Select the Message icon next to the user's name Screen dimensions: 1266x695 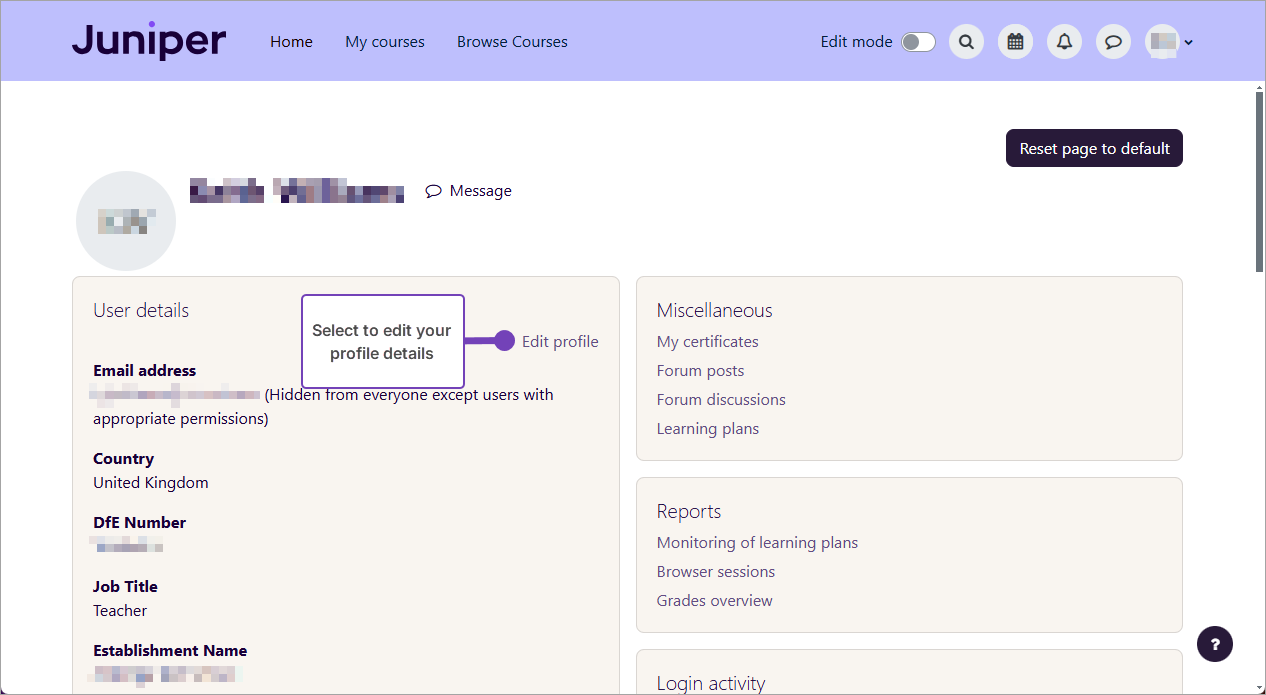click(434, 190)
